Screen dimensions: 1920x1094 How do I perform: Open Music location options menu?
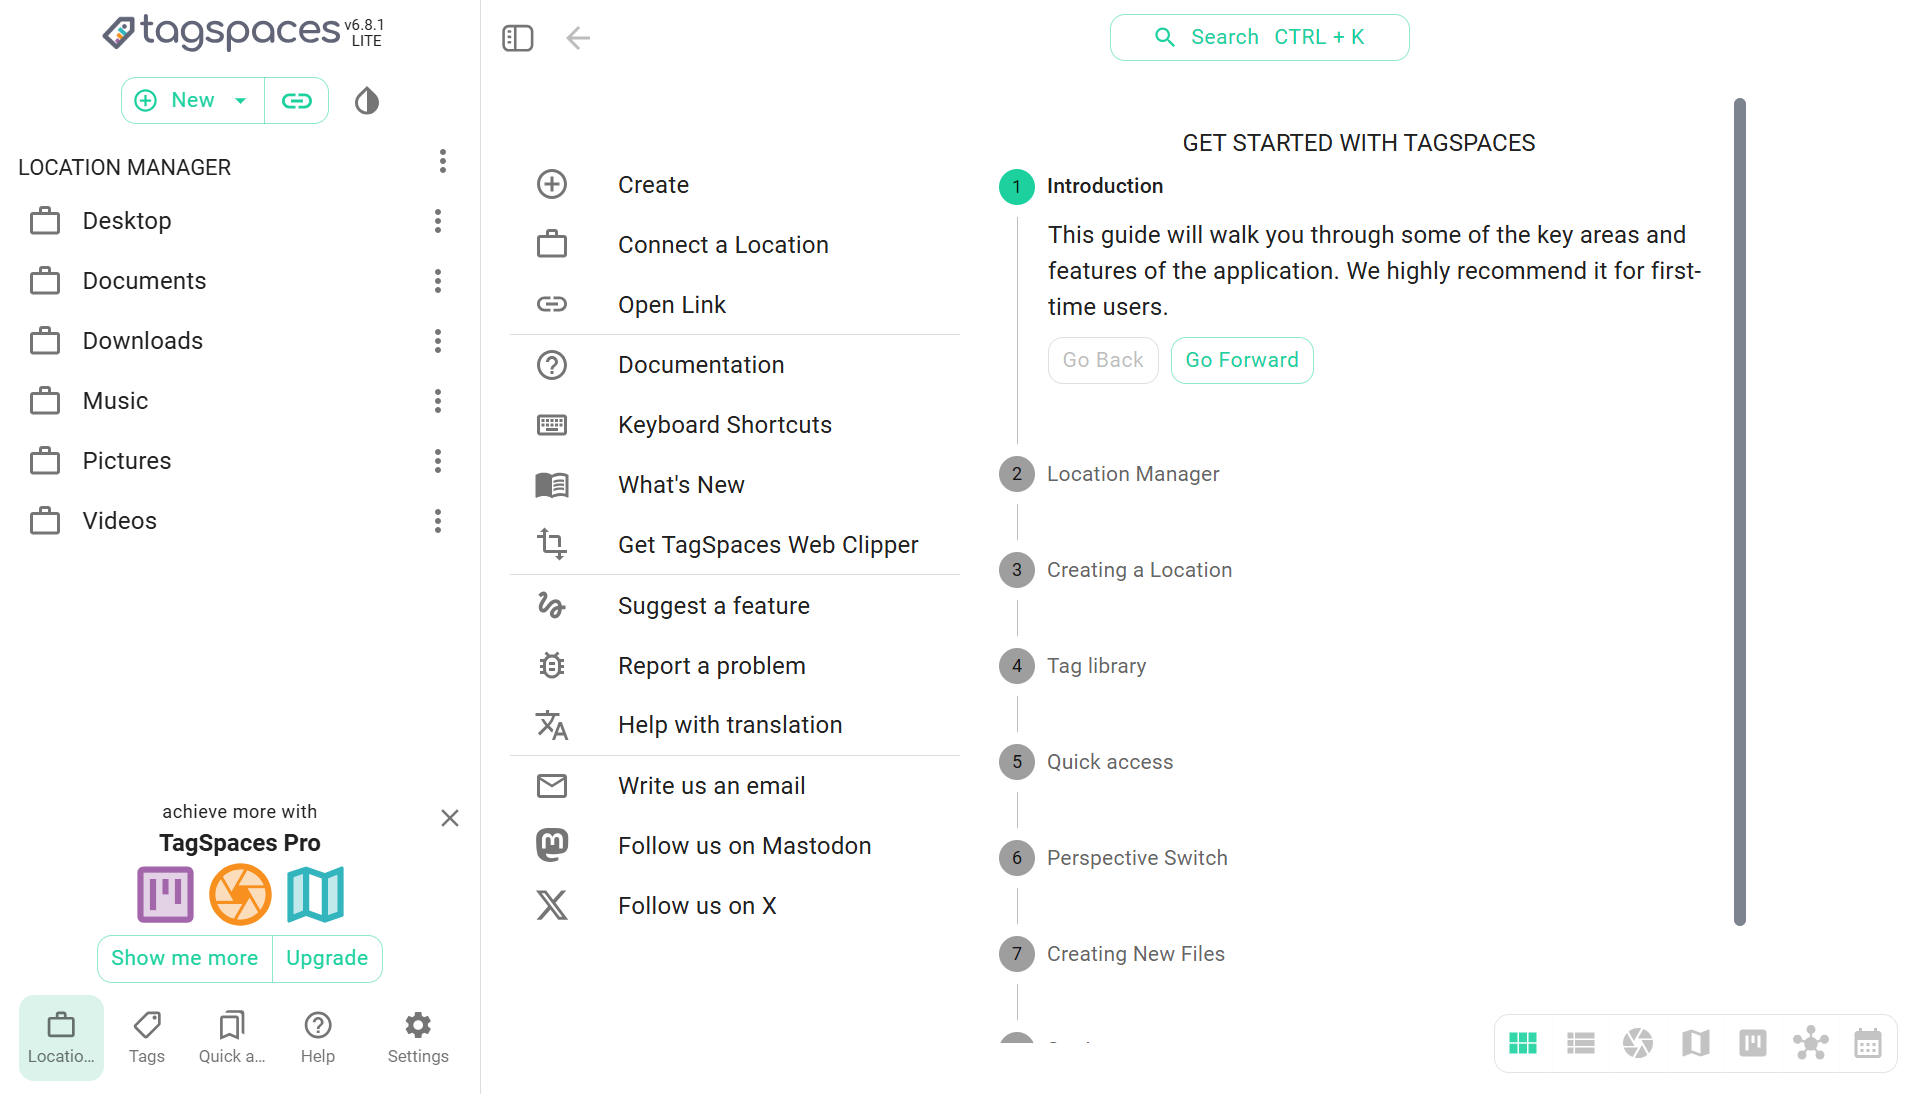click(438, 401)
